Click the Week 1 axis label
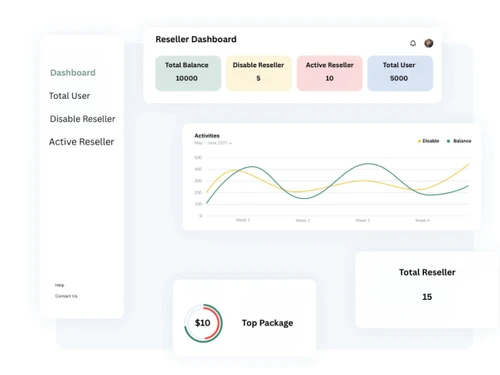Image resolution: width=500 pixels, height=375 pixels. click(243, 220)
